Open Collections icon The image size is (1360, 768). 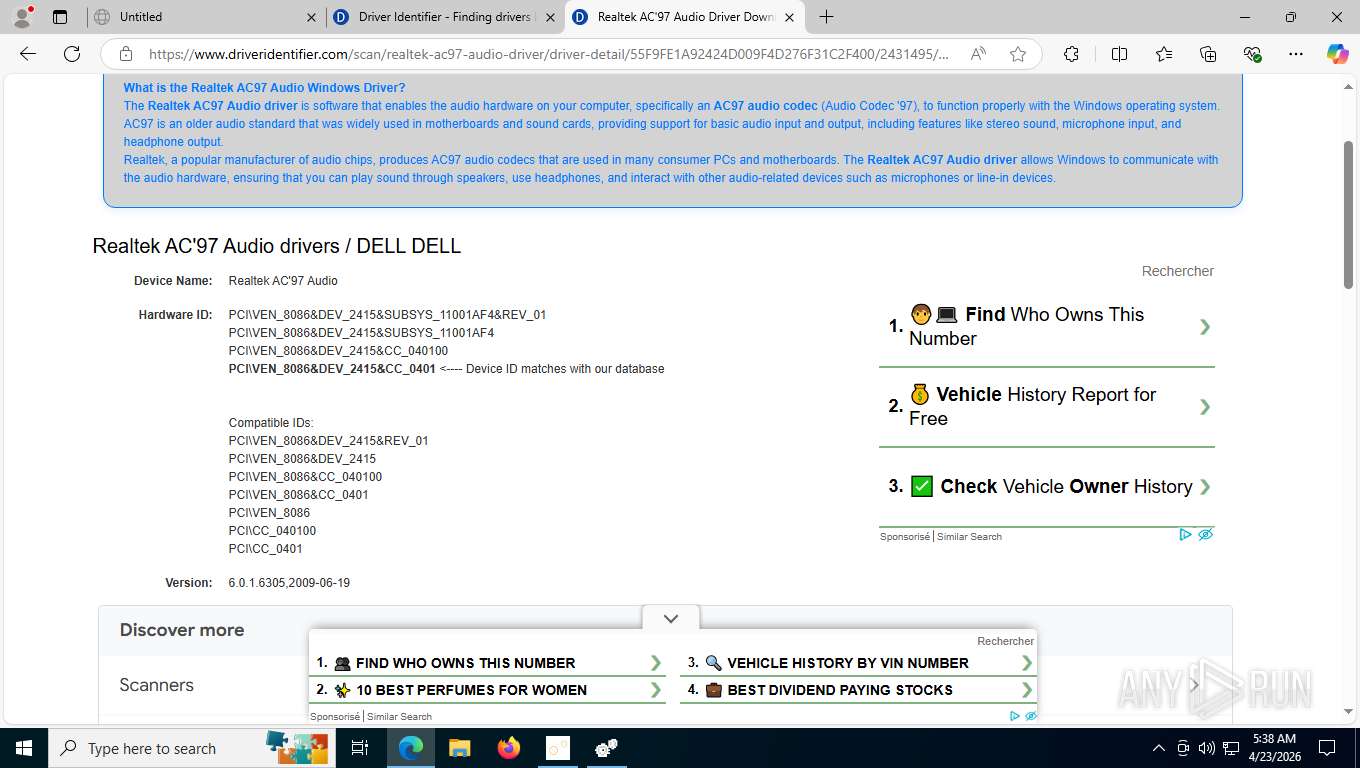coord(1208,54)
